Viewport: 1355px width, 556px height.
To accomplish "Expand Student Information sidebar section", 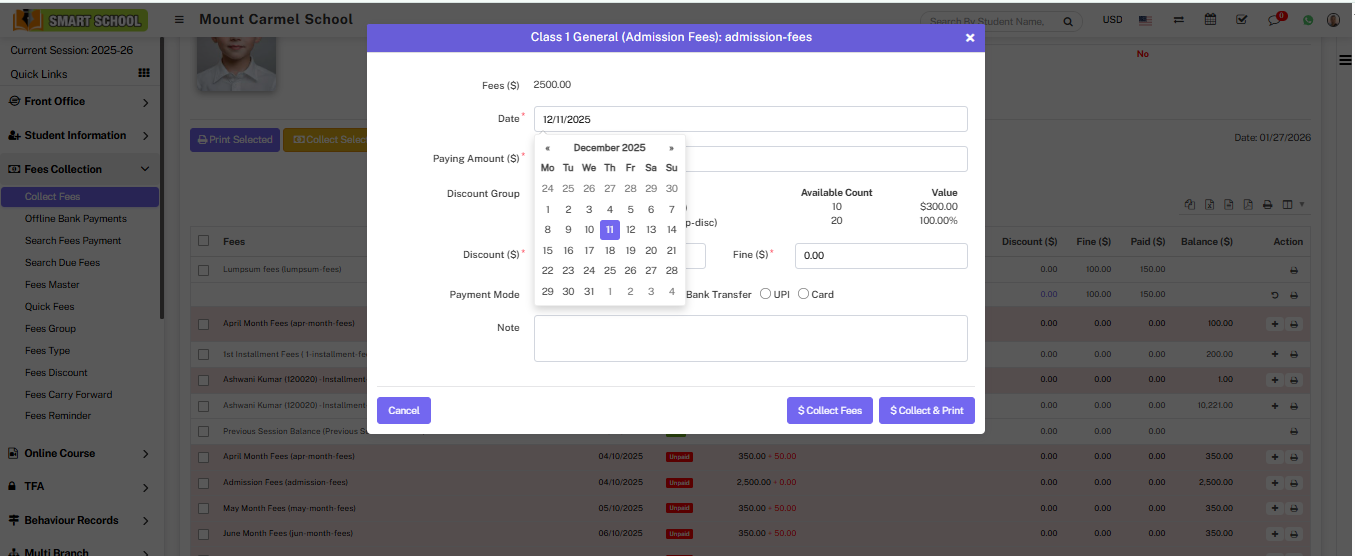I will coord(79,136).
